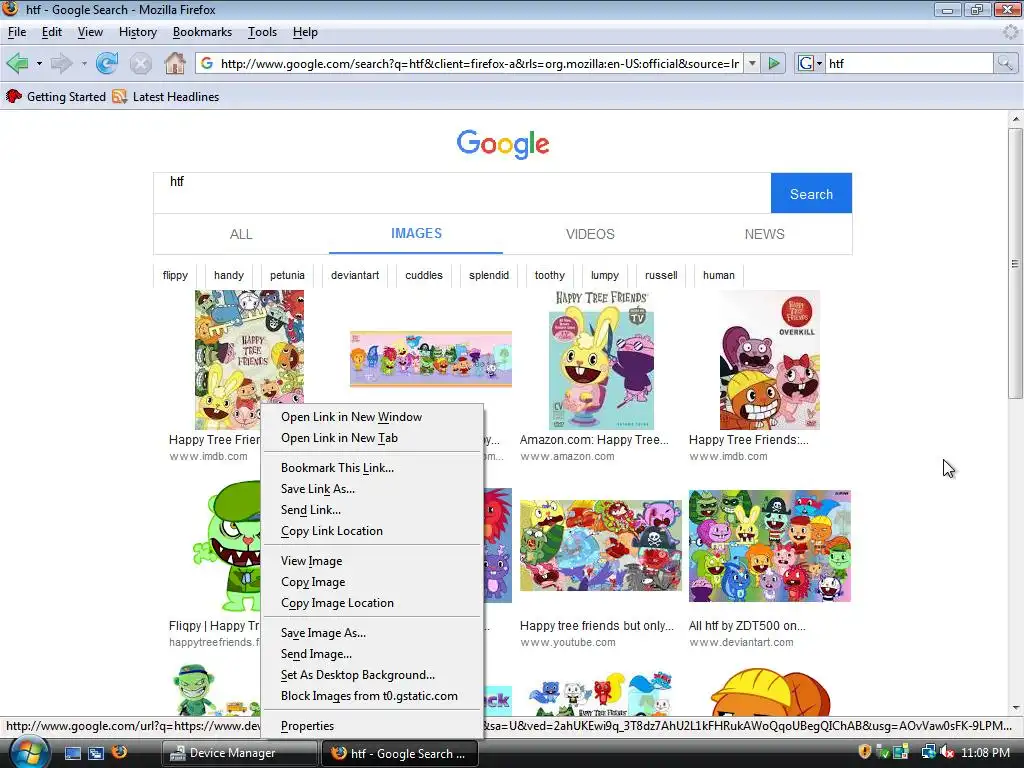The width and height of the screenshot is (1024, 768).
Task: Choose Open Link in New Window
Action: pos(372,417)
